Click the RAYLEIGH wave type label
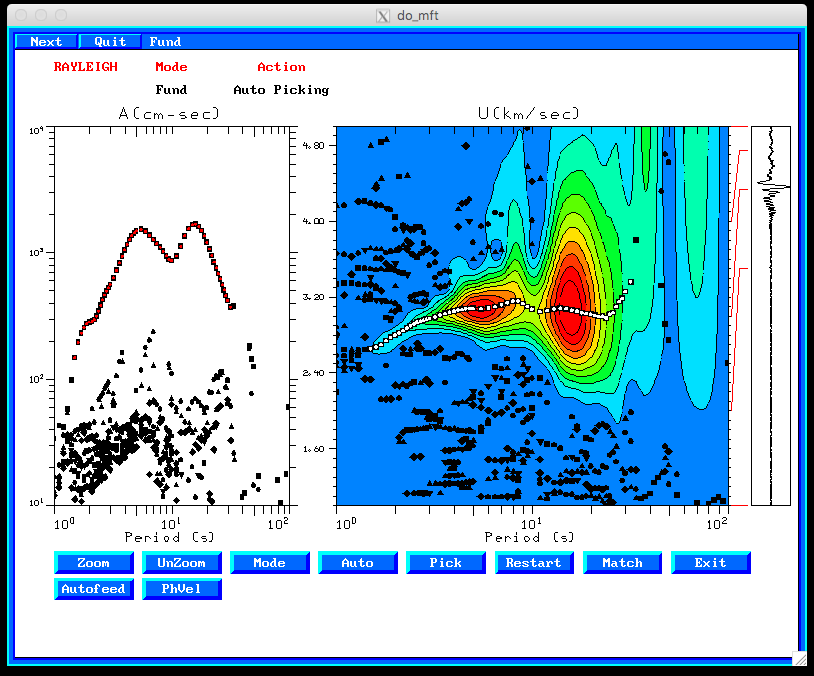 coord(86,67)
